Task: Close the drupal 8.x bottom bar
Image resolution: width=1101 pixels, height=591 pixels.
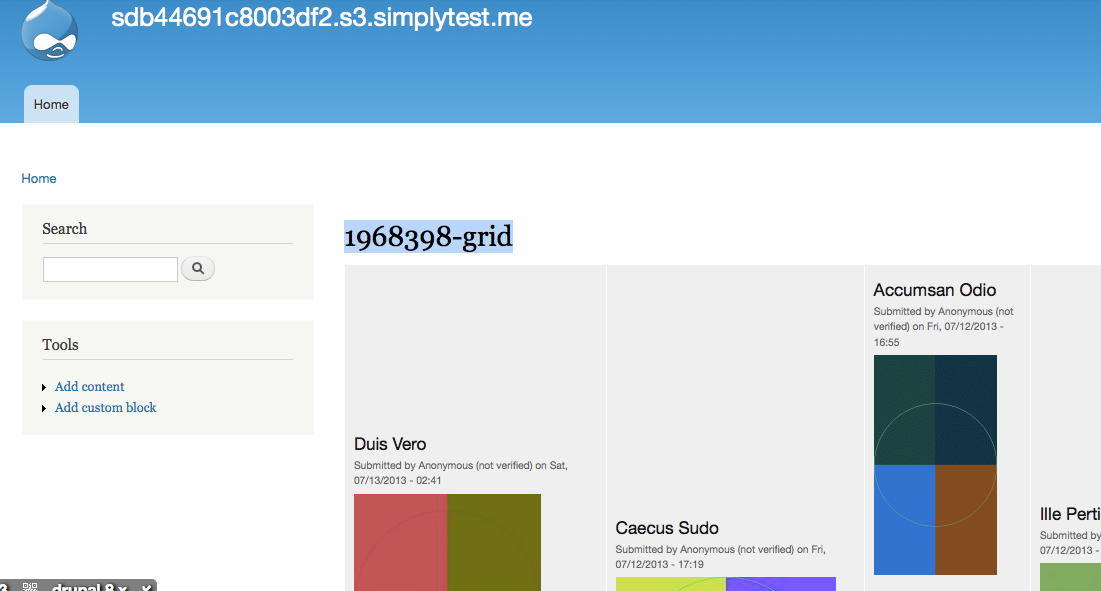Action: click(146, 587)
